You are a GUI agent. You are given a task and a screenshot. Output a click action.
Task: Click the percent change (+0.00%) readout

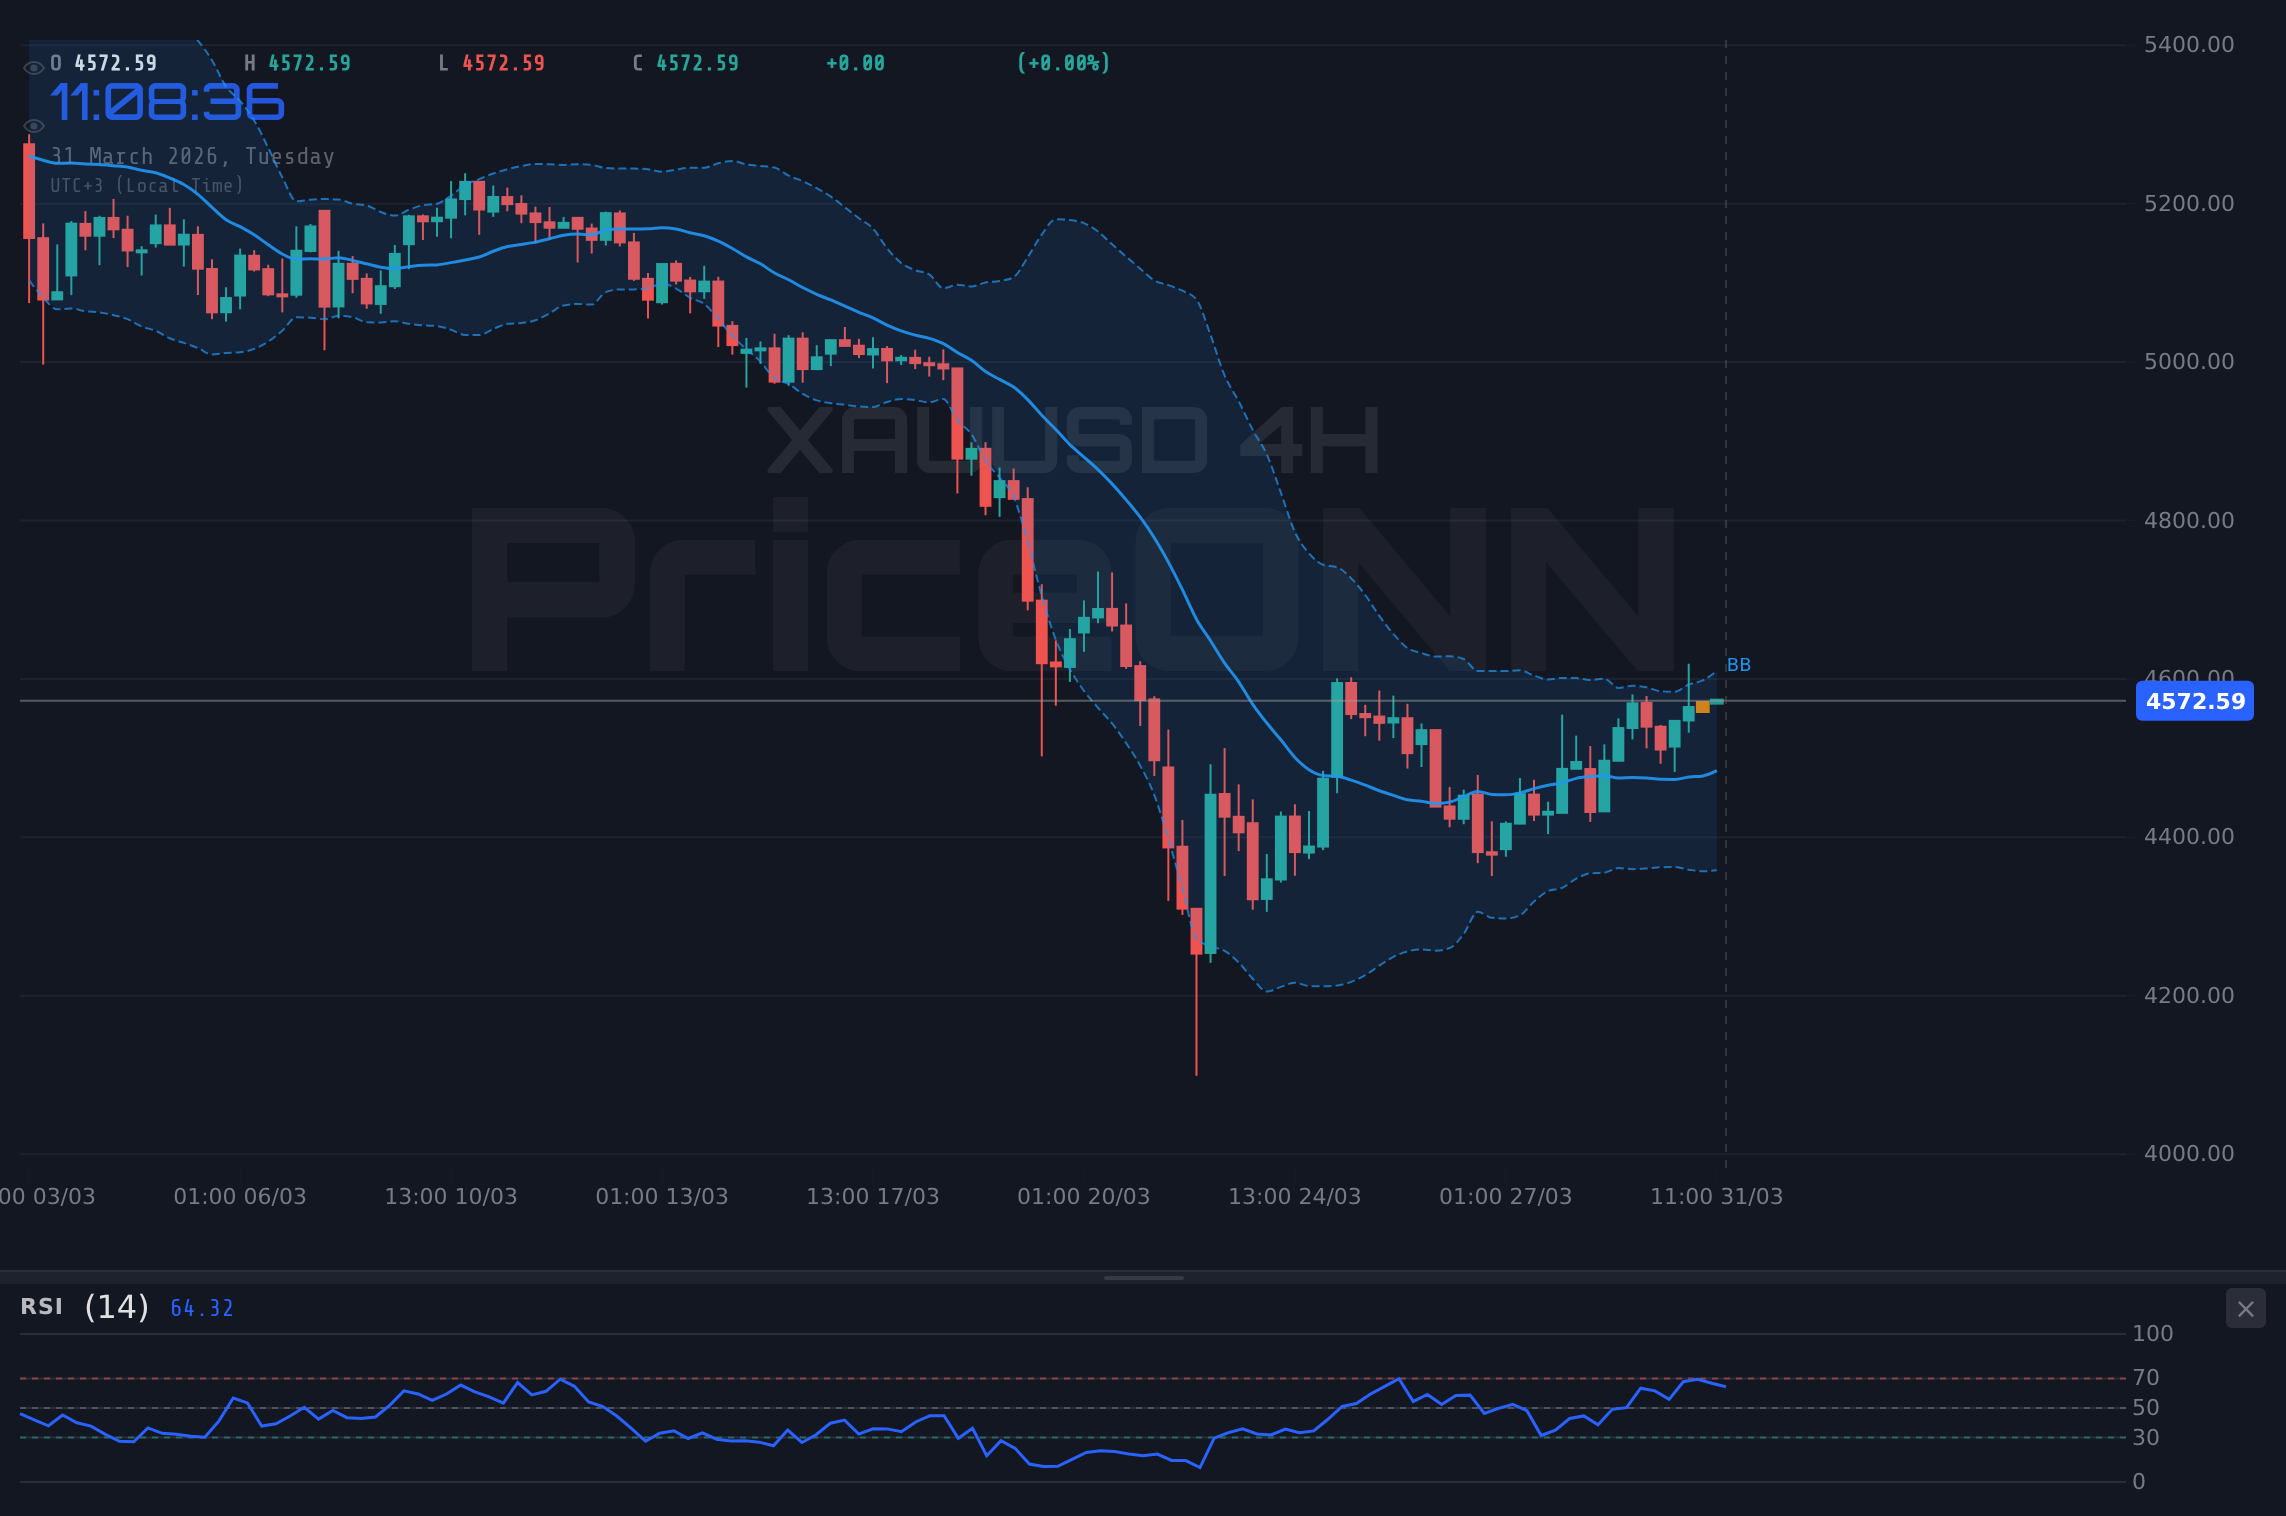point(1063,62)
